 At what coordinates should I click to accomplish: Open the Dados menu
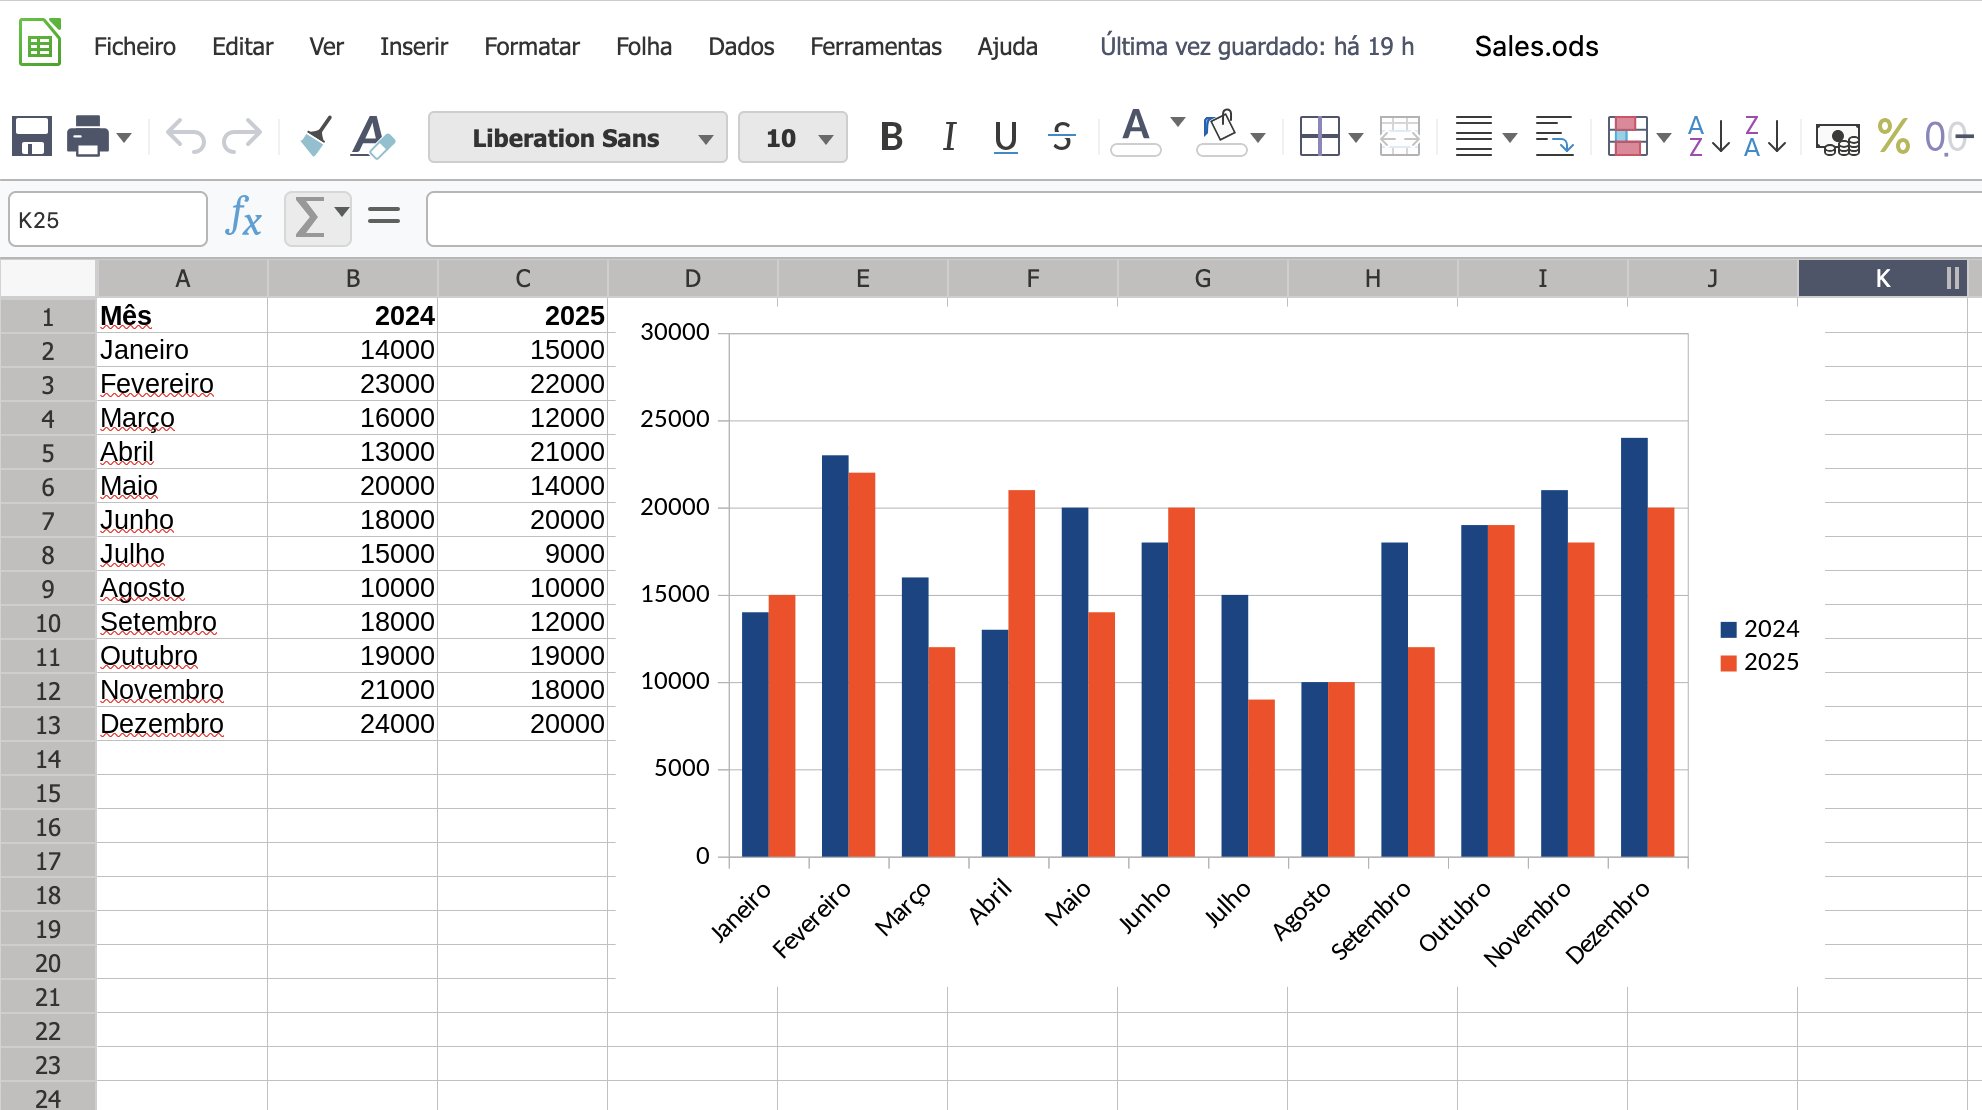tap(740, 47)
